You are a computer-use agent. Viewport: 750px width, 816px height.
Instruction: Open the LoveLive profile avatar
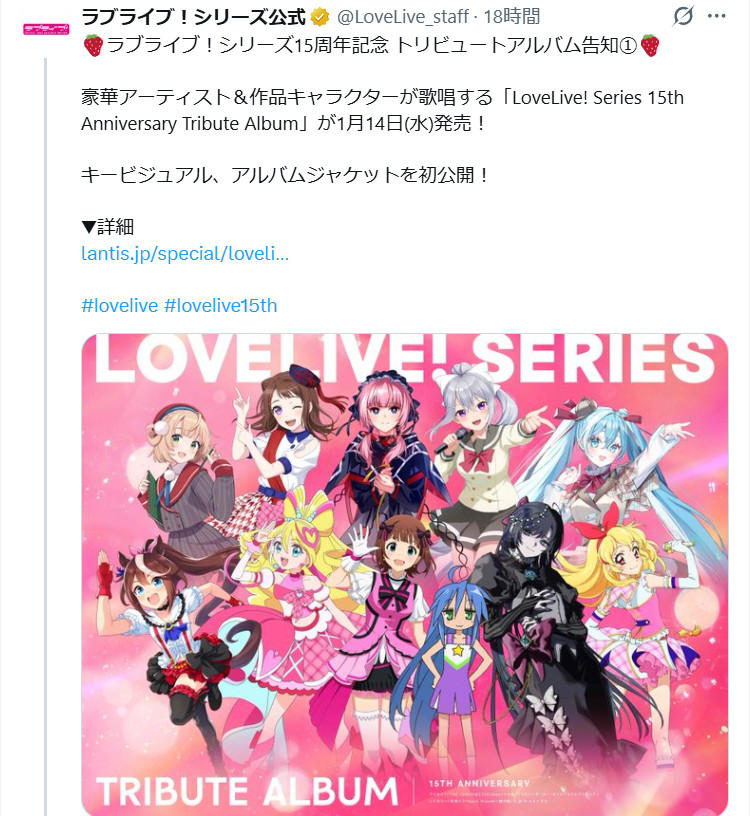[x=46, y=29]
